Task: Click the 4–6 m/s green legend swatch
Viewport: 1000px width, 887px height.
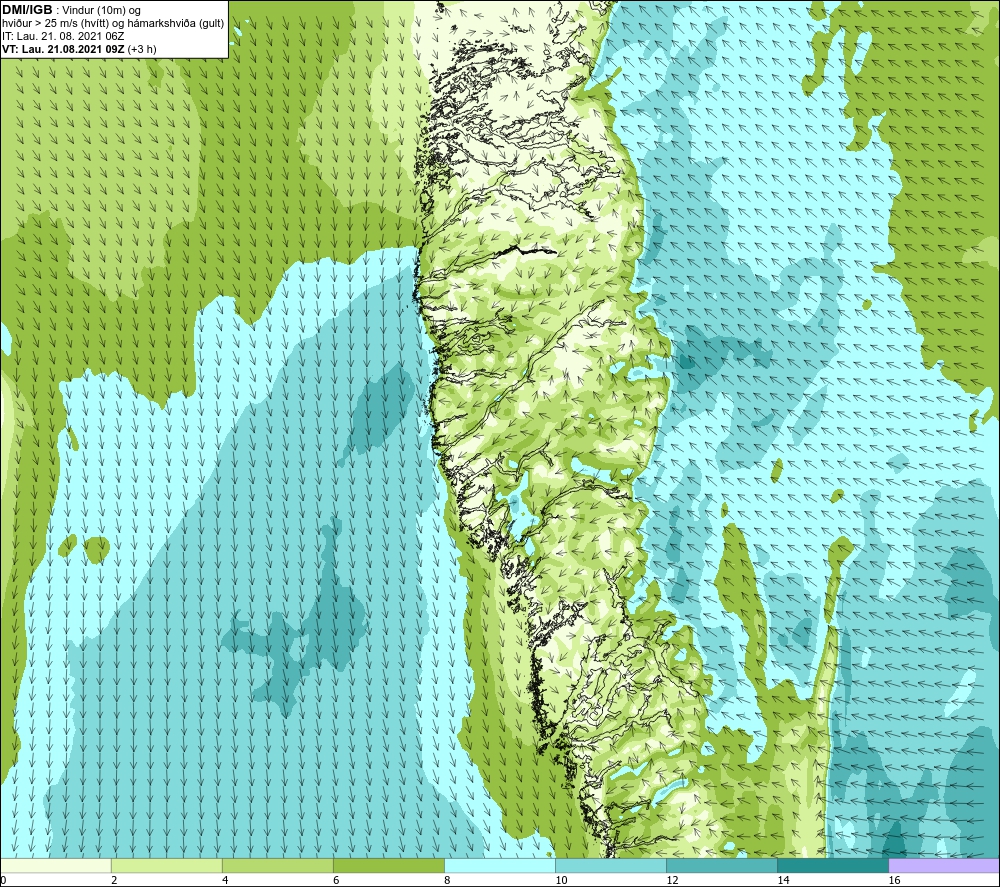Action: pyautogui.click(x=277, y=865)
